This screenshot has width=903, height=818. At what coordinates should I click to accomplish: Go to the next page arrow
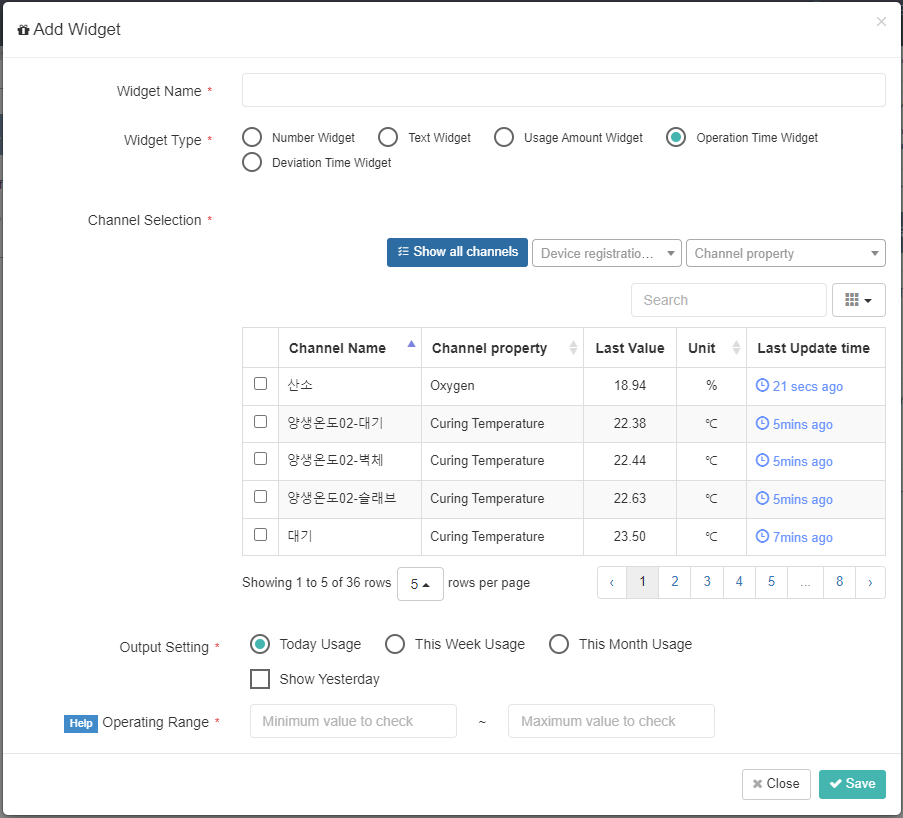(x=870, y=582)
